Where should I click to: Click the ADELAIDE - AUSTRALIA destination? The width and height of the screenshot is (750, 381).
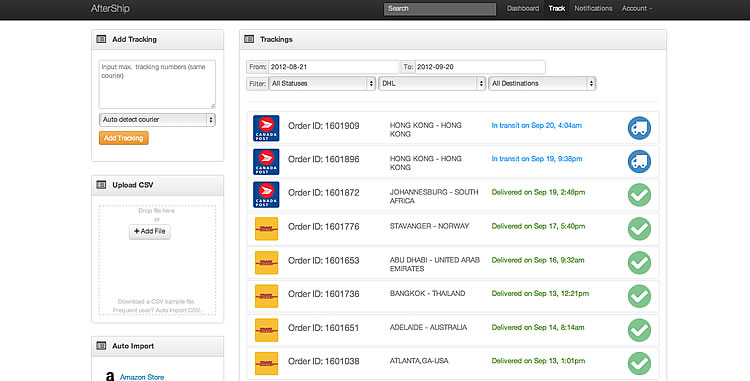click(x=428, y=327)
